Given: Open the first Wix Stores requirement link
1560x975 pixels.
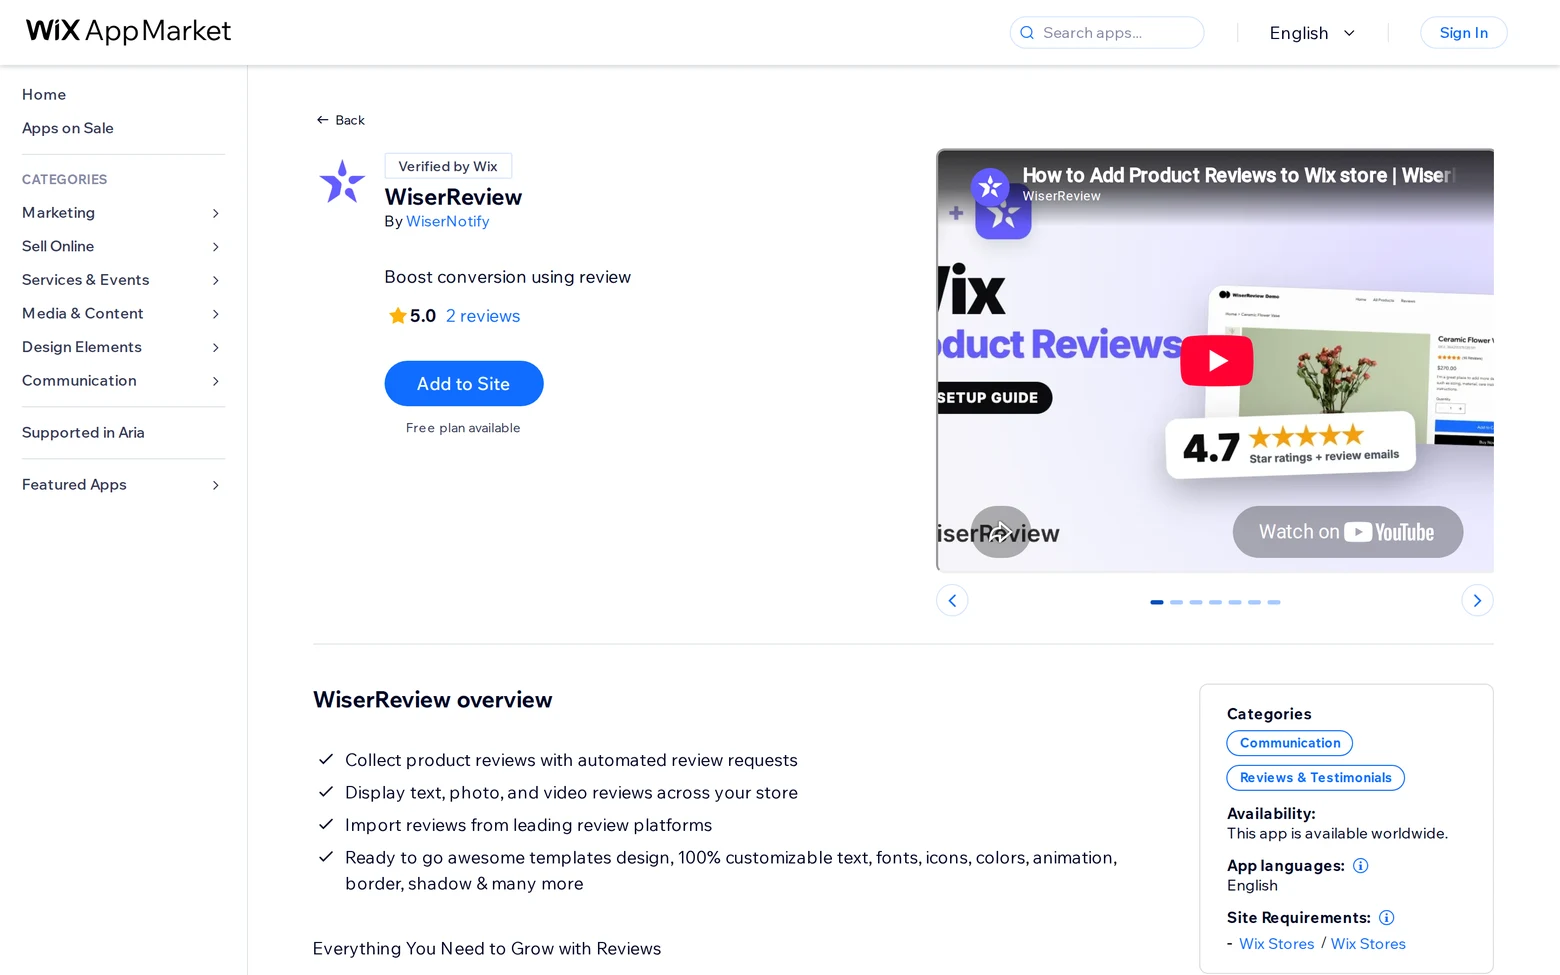Looking at the screenshot, I should [1277, 944].
